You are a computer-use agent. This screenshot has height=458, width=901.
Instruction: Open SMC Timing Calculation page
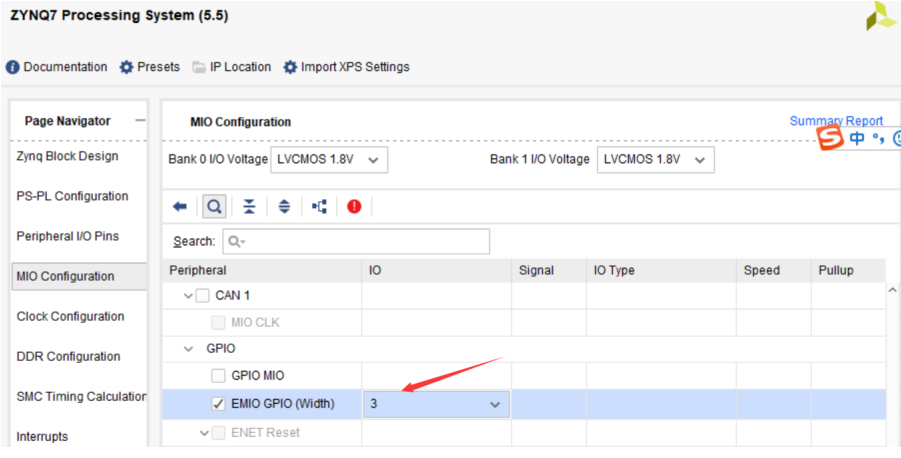81,397
